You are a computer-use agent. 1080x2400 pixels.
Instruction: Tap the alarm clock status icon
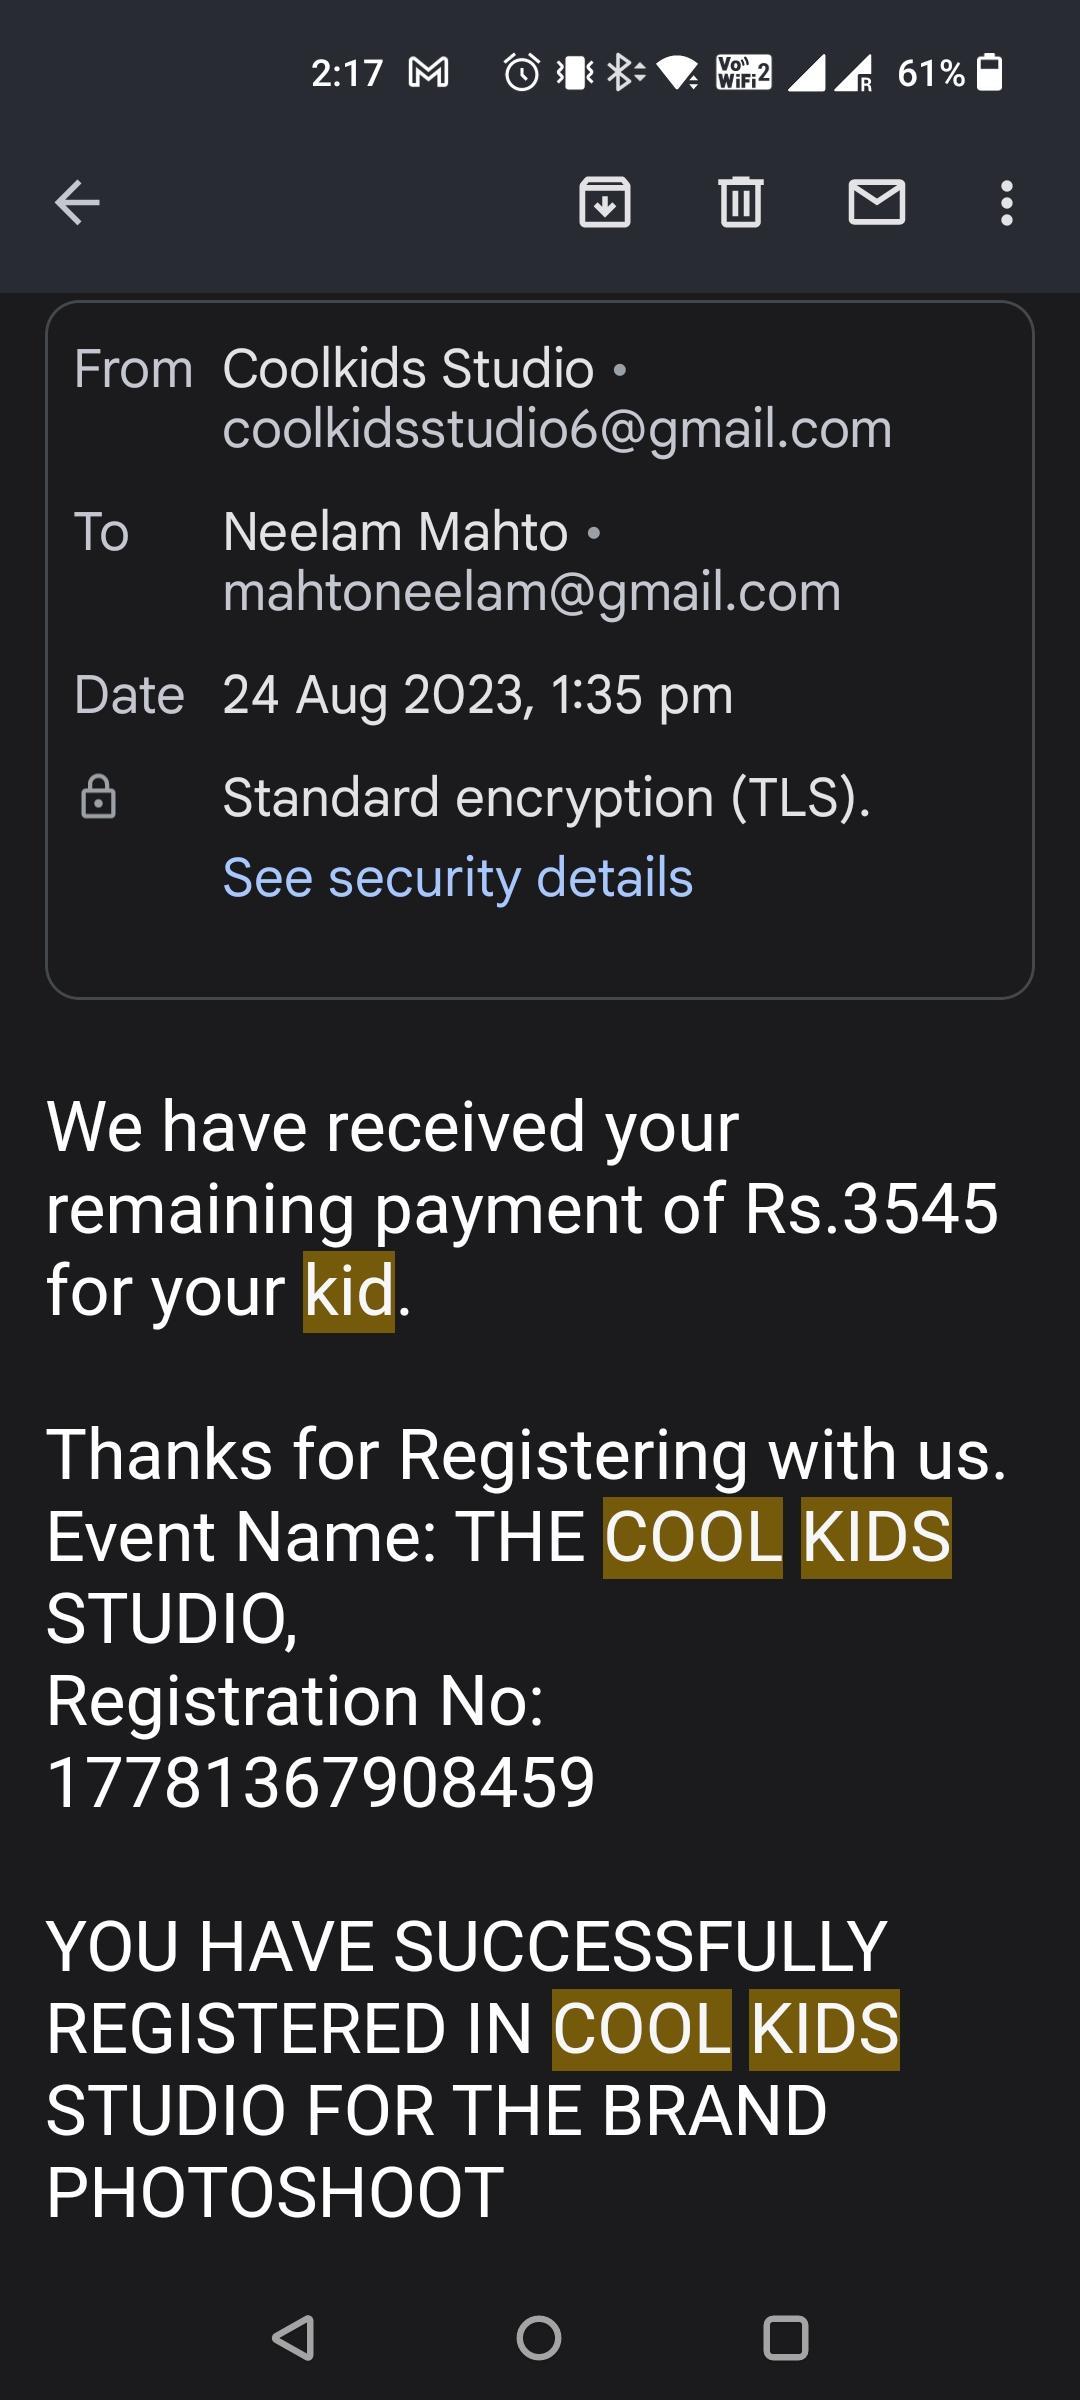(522, 73)
